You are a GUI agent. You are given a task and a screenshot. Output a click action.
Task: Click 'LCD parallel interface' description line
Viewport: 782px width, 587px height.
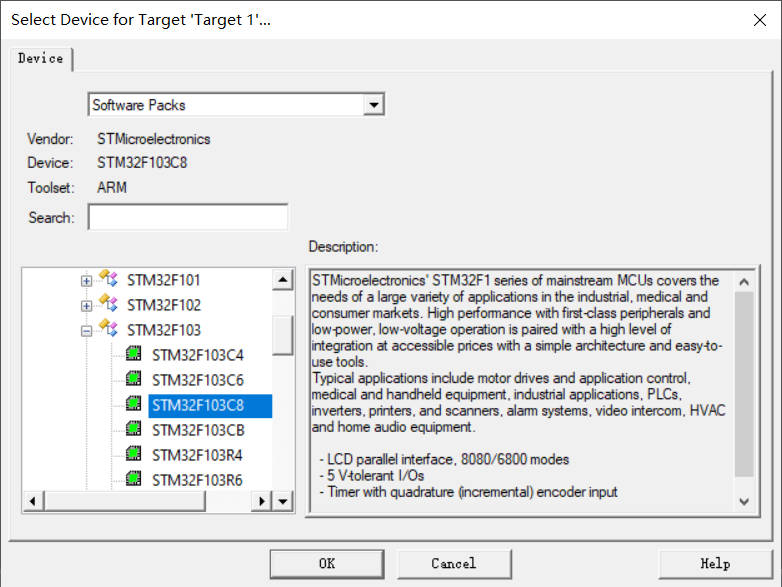point(444,459)
